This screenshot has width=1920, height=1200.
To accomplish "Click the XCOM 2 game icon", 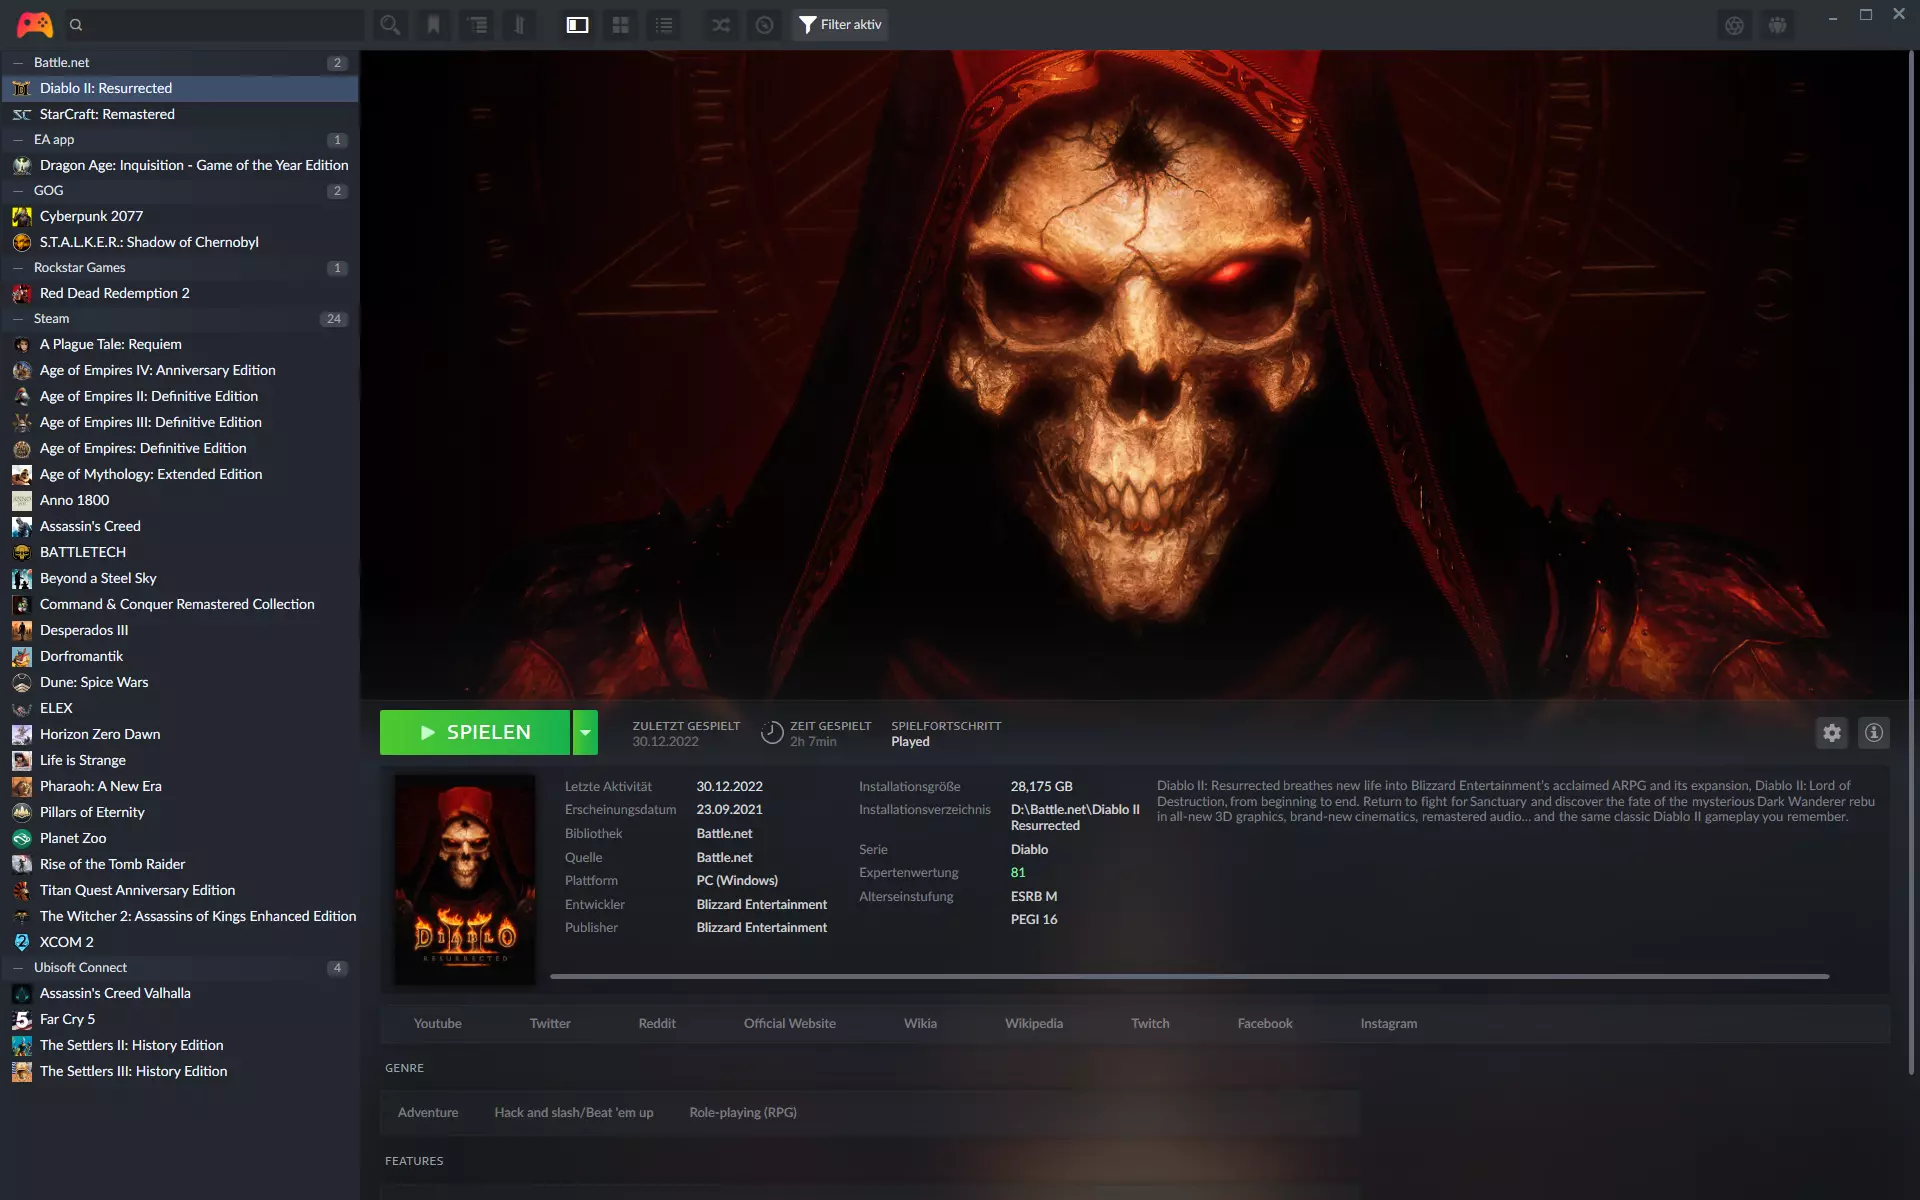I will 22,942.
